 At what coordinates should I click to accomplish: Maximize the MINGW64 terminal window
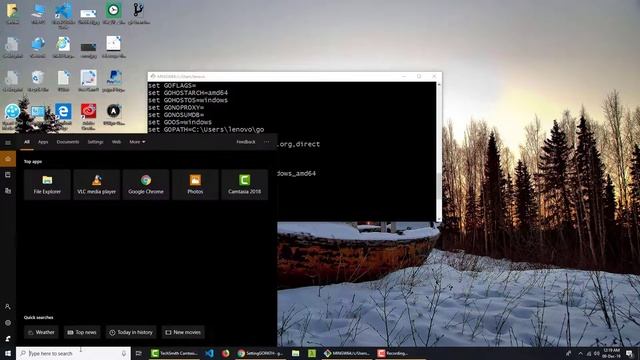click(419, 76)
